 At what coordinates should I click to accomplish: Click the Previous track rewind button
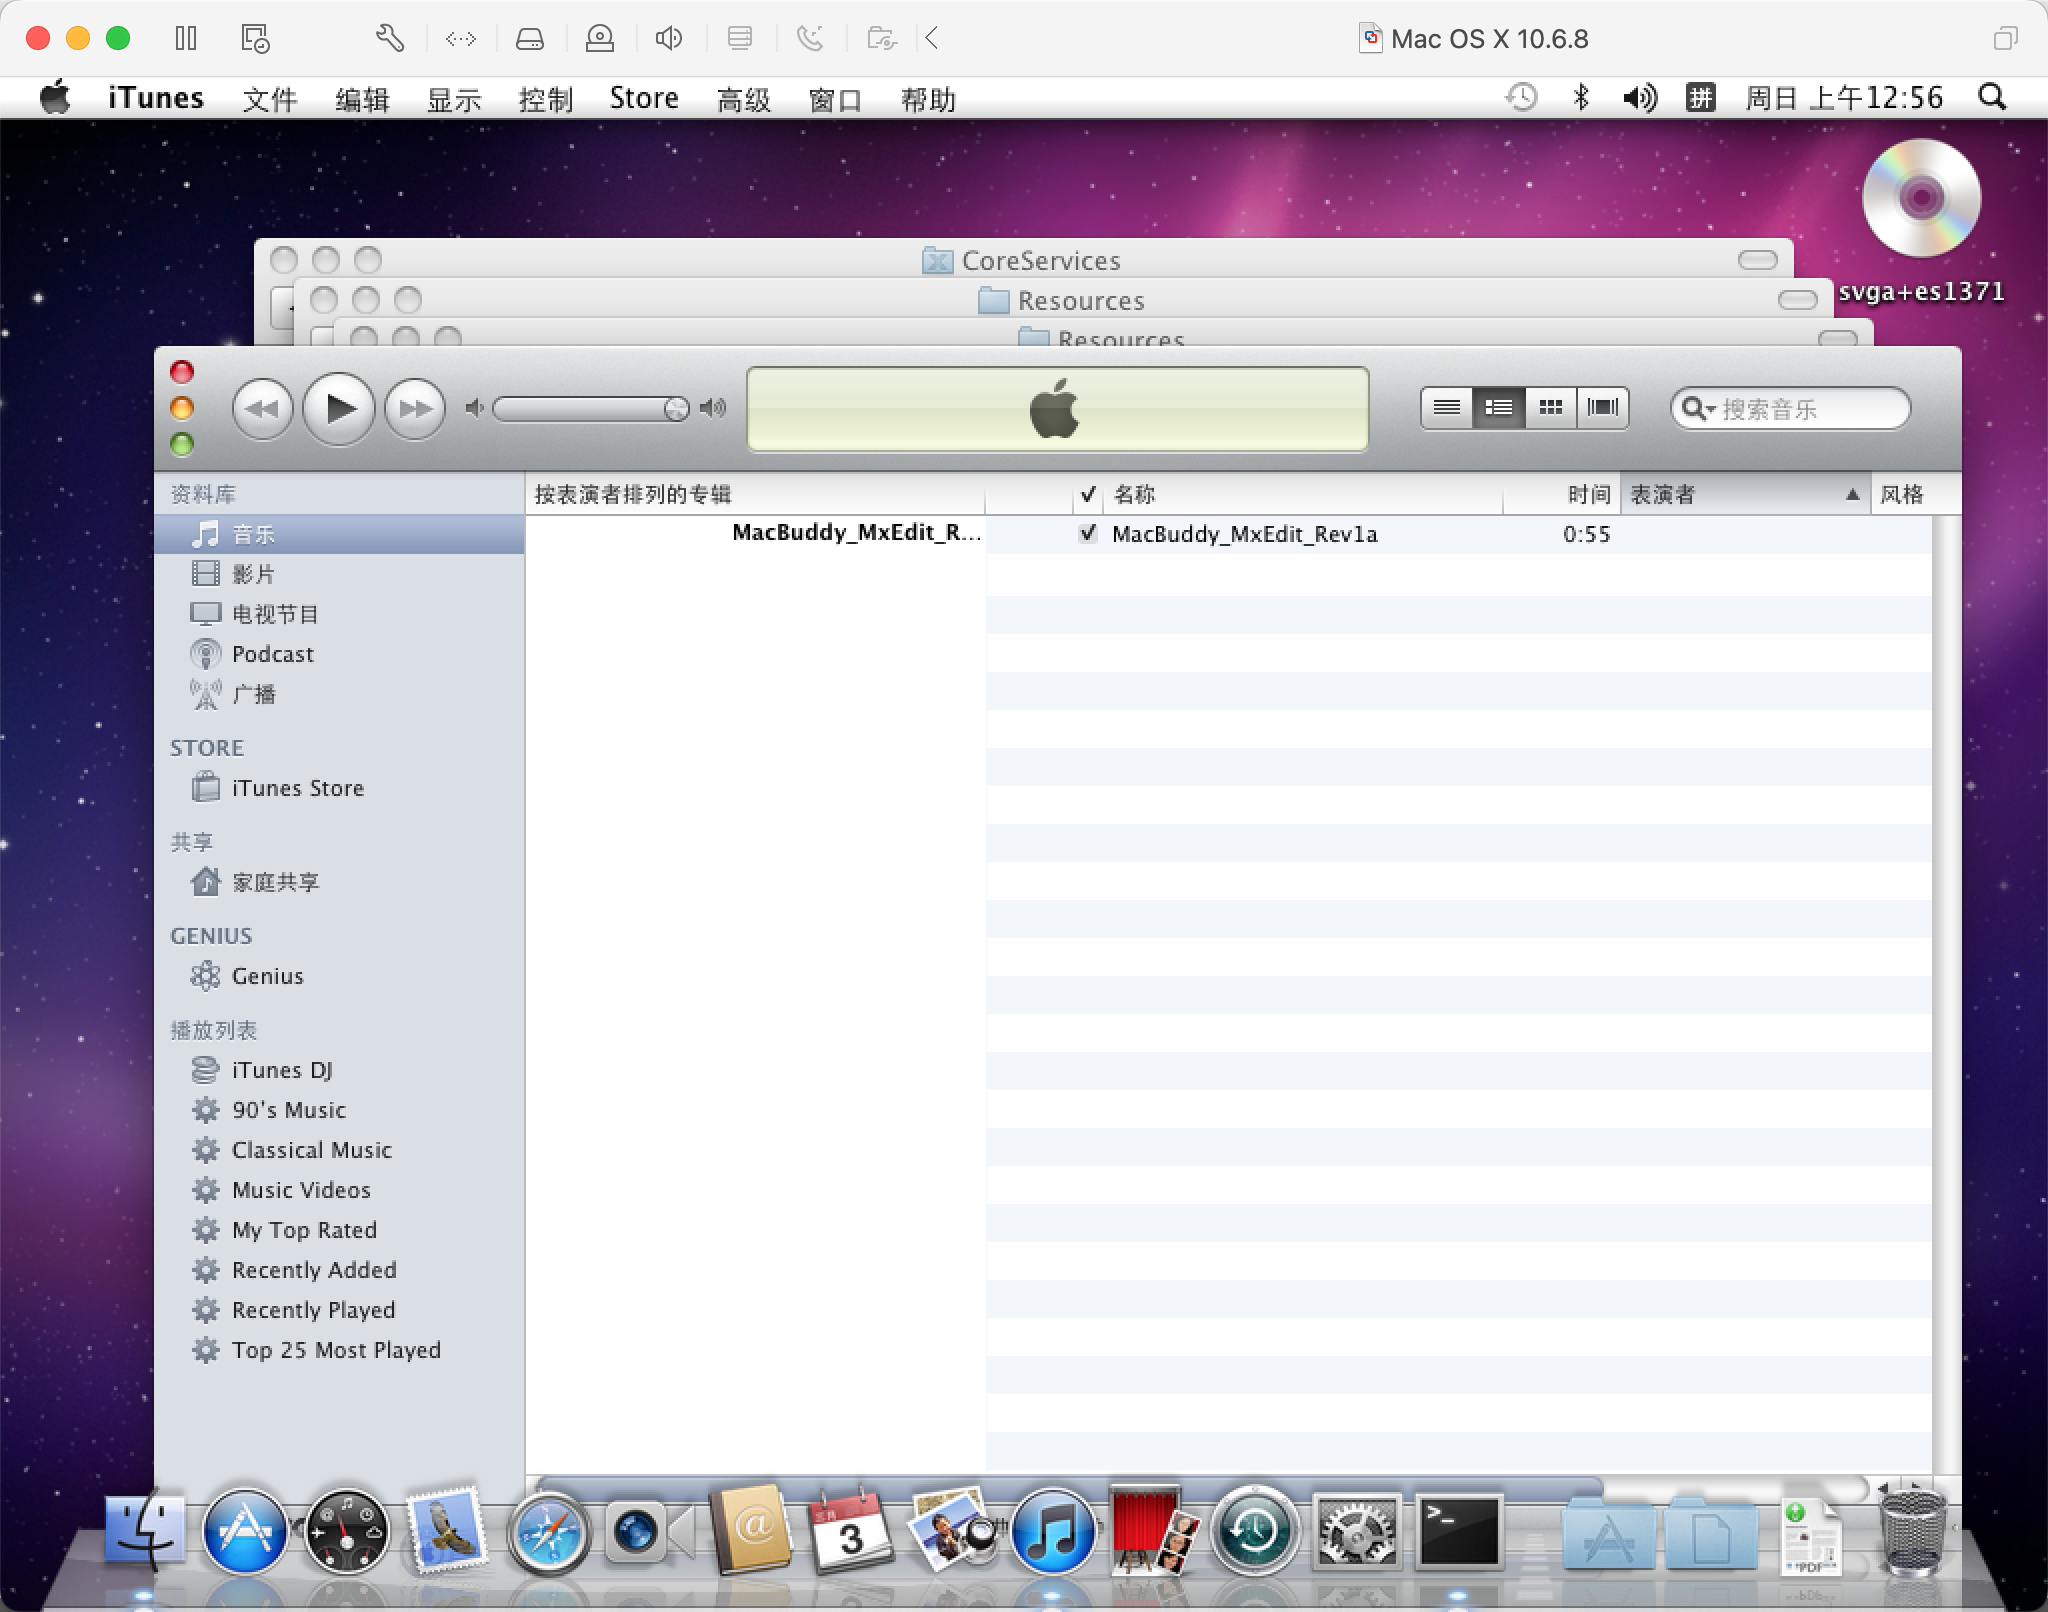pyautogui.click(x=262, y=408)
